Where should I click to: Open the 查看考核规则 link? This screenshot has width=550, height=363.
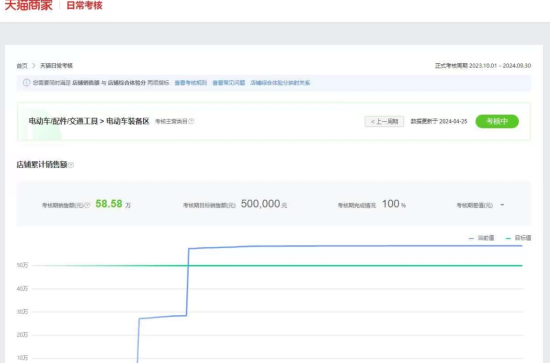pyautogui.click(x=190, y=83)
